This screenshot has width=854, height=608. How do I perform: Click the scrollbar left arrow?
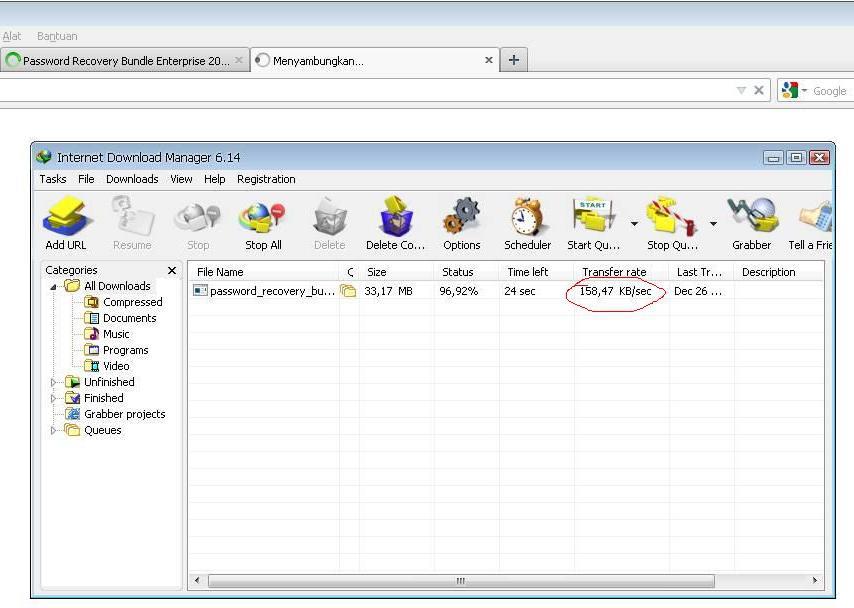[197, 581]
